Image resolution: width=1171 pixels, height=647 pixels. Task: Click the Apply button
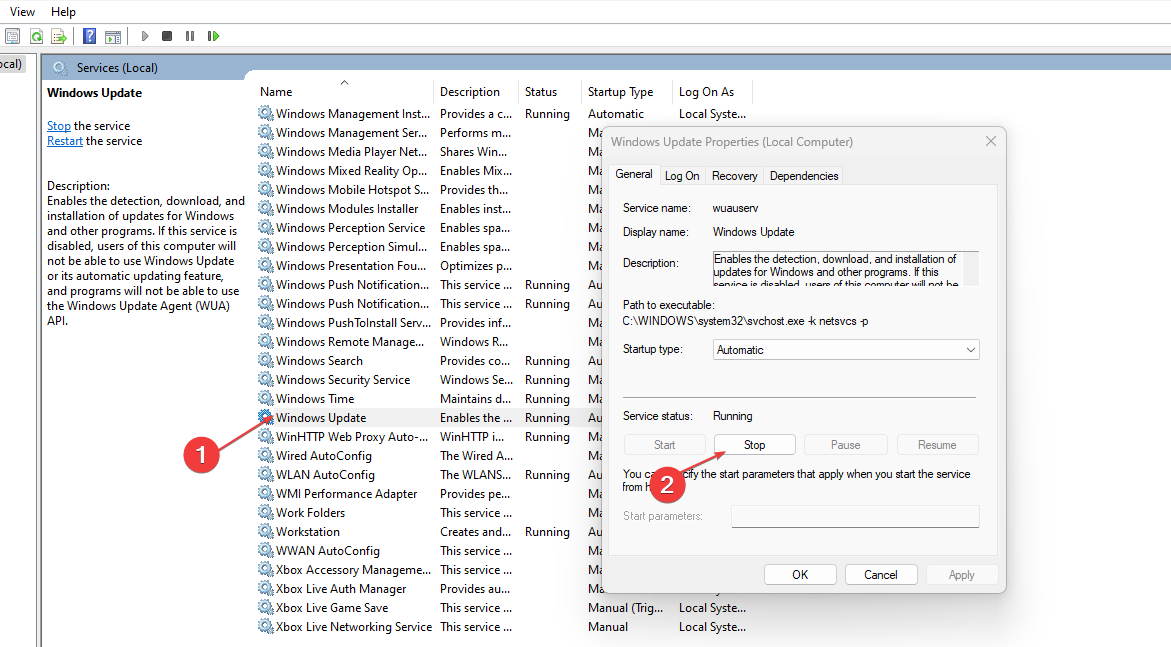[x=961, y=575]
